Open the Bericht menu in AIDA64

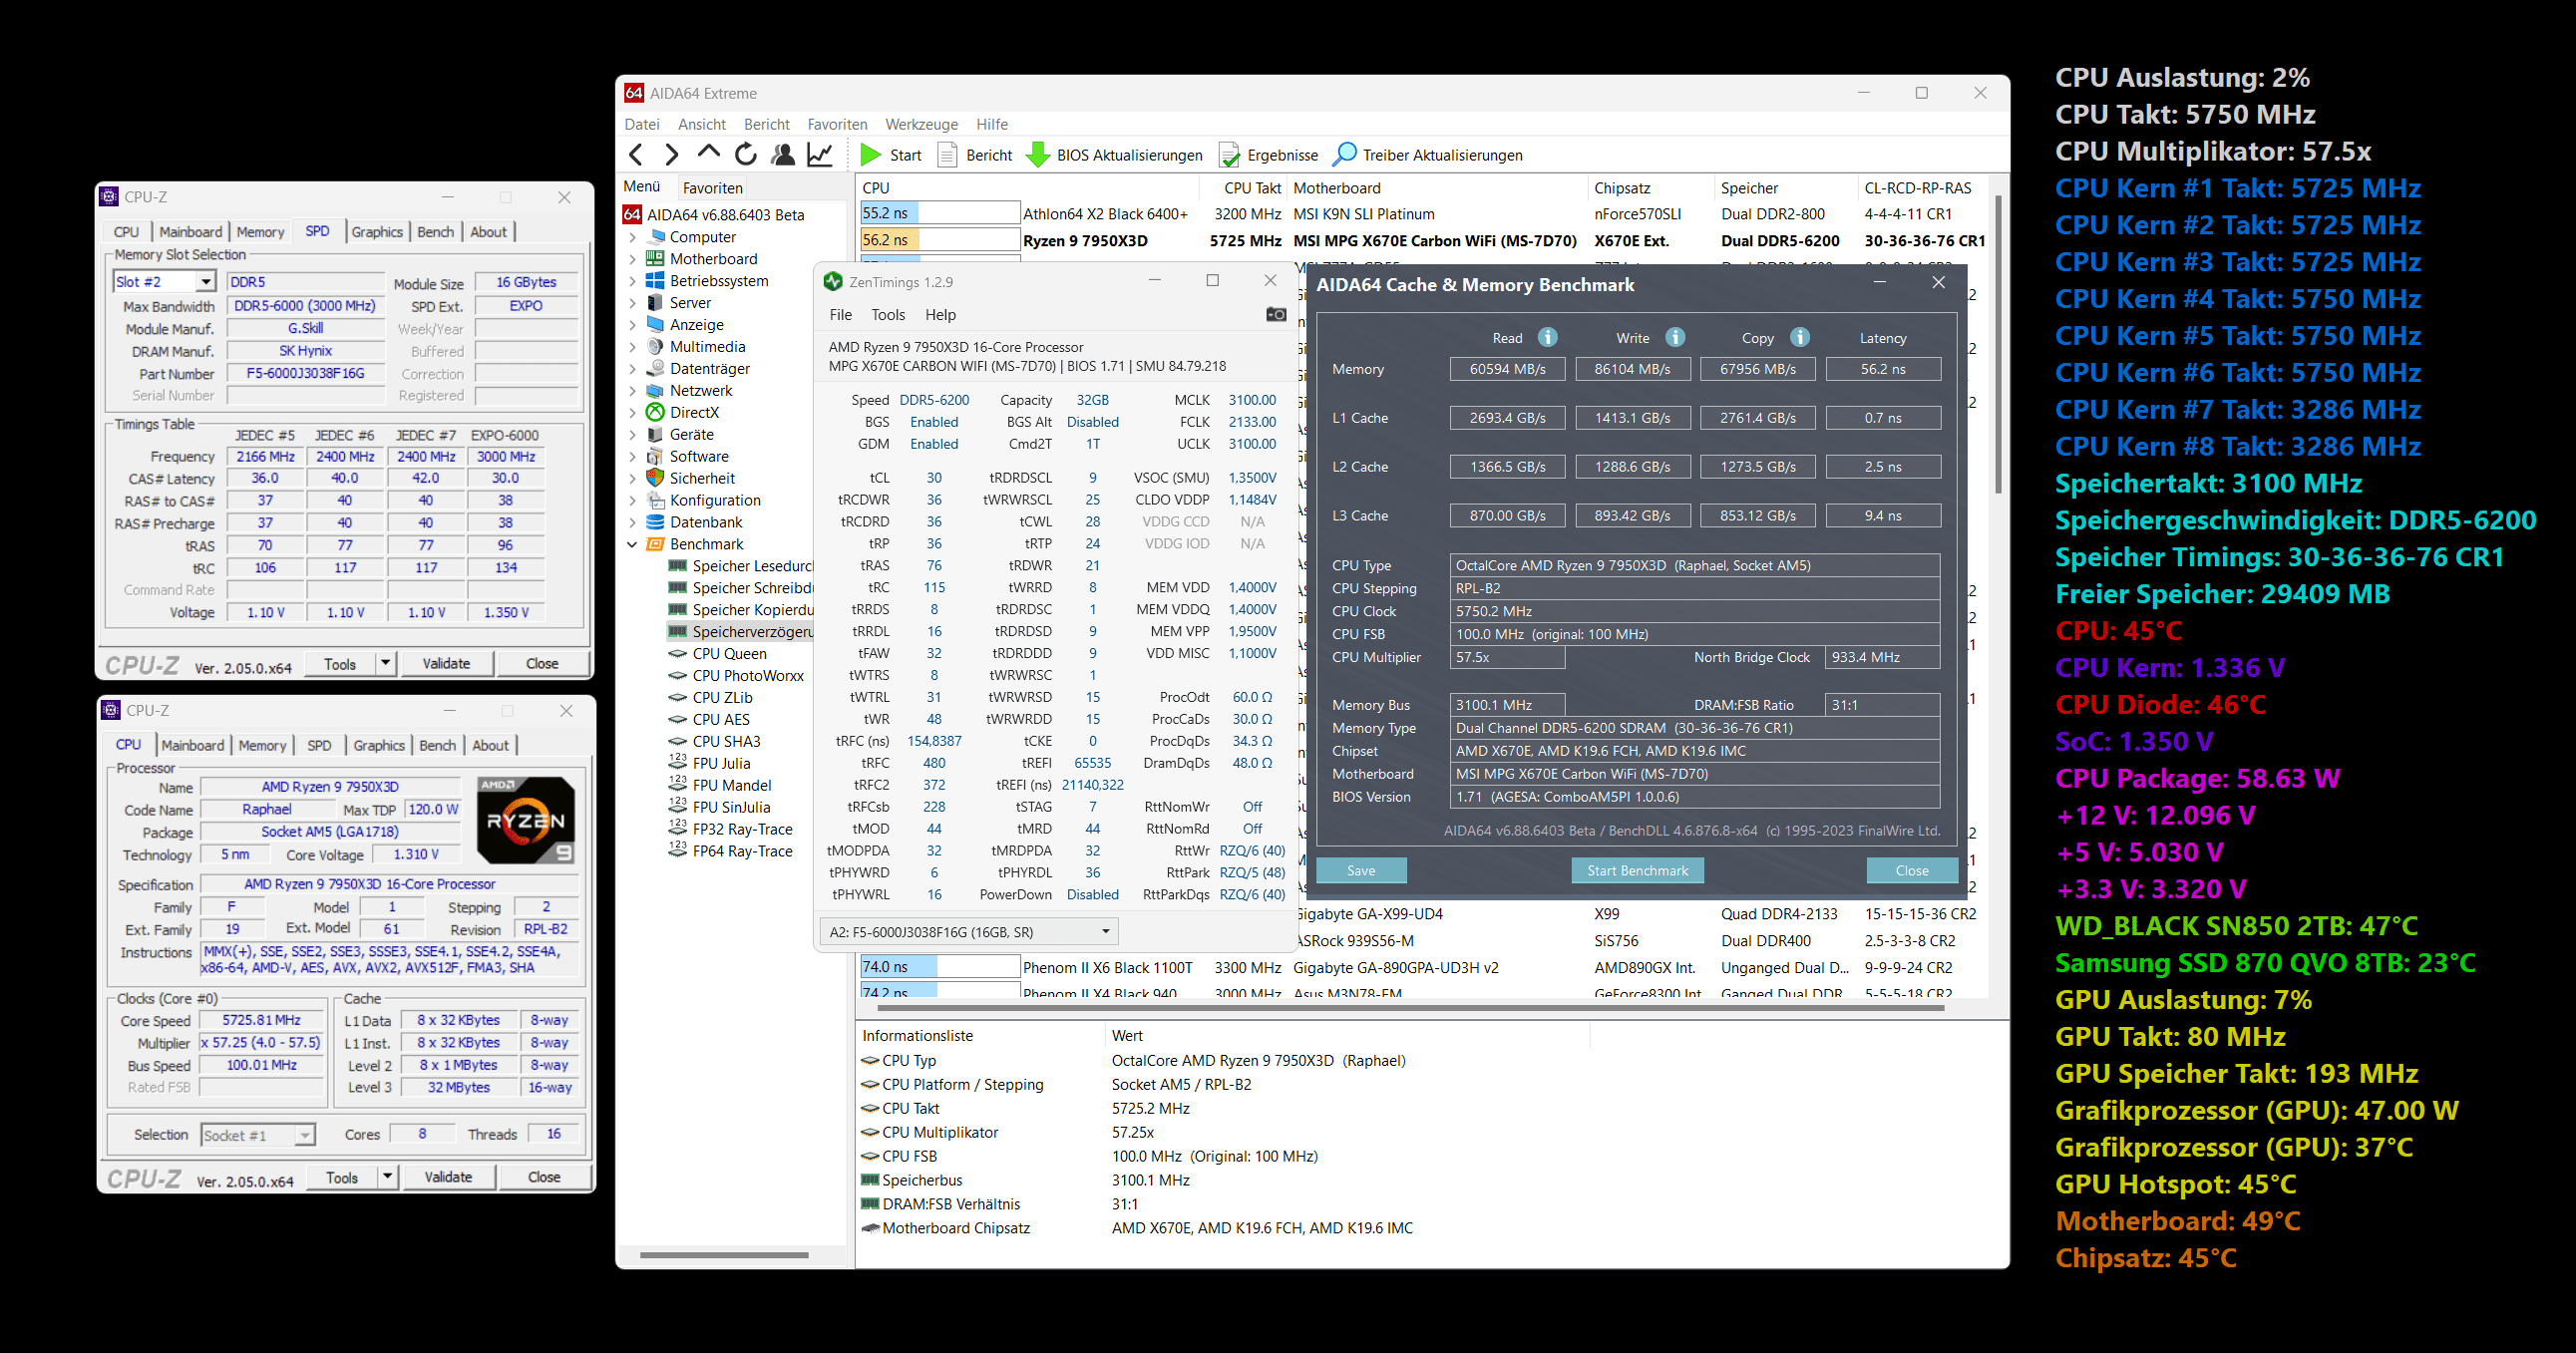766,124
